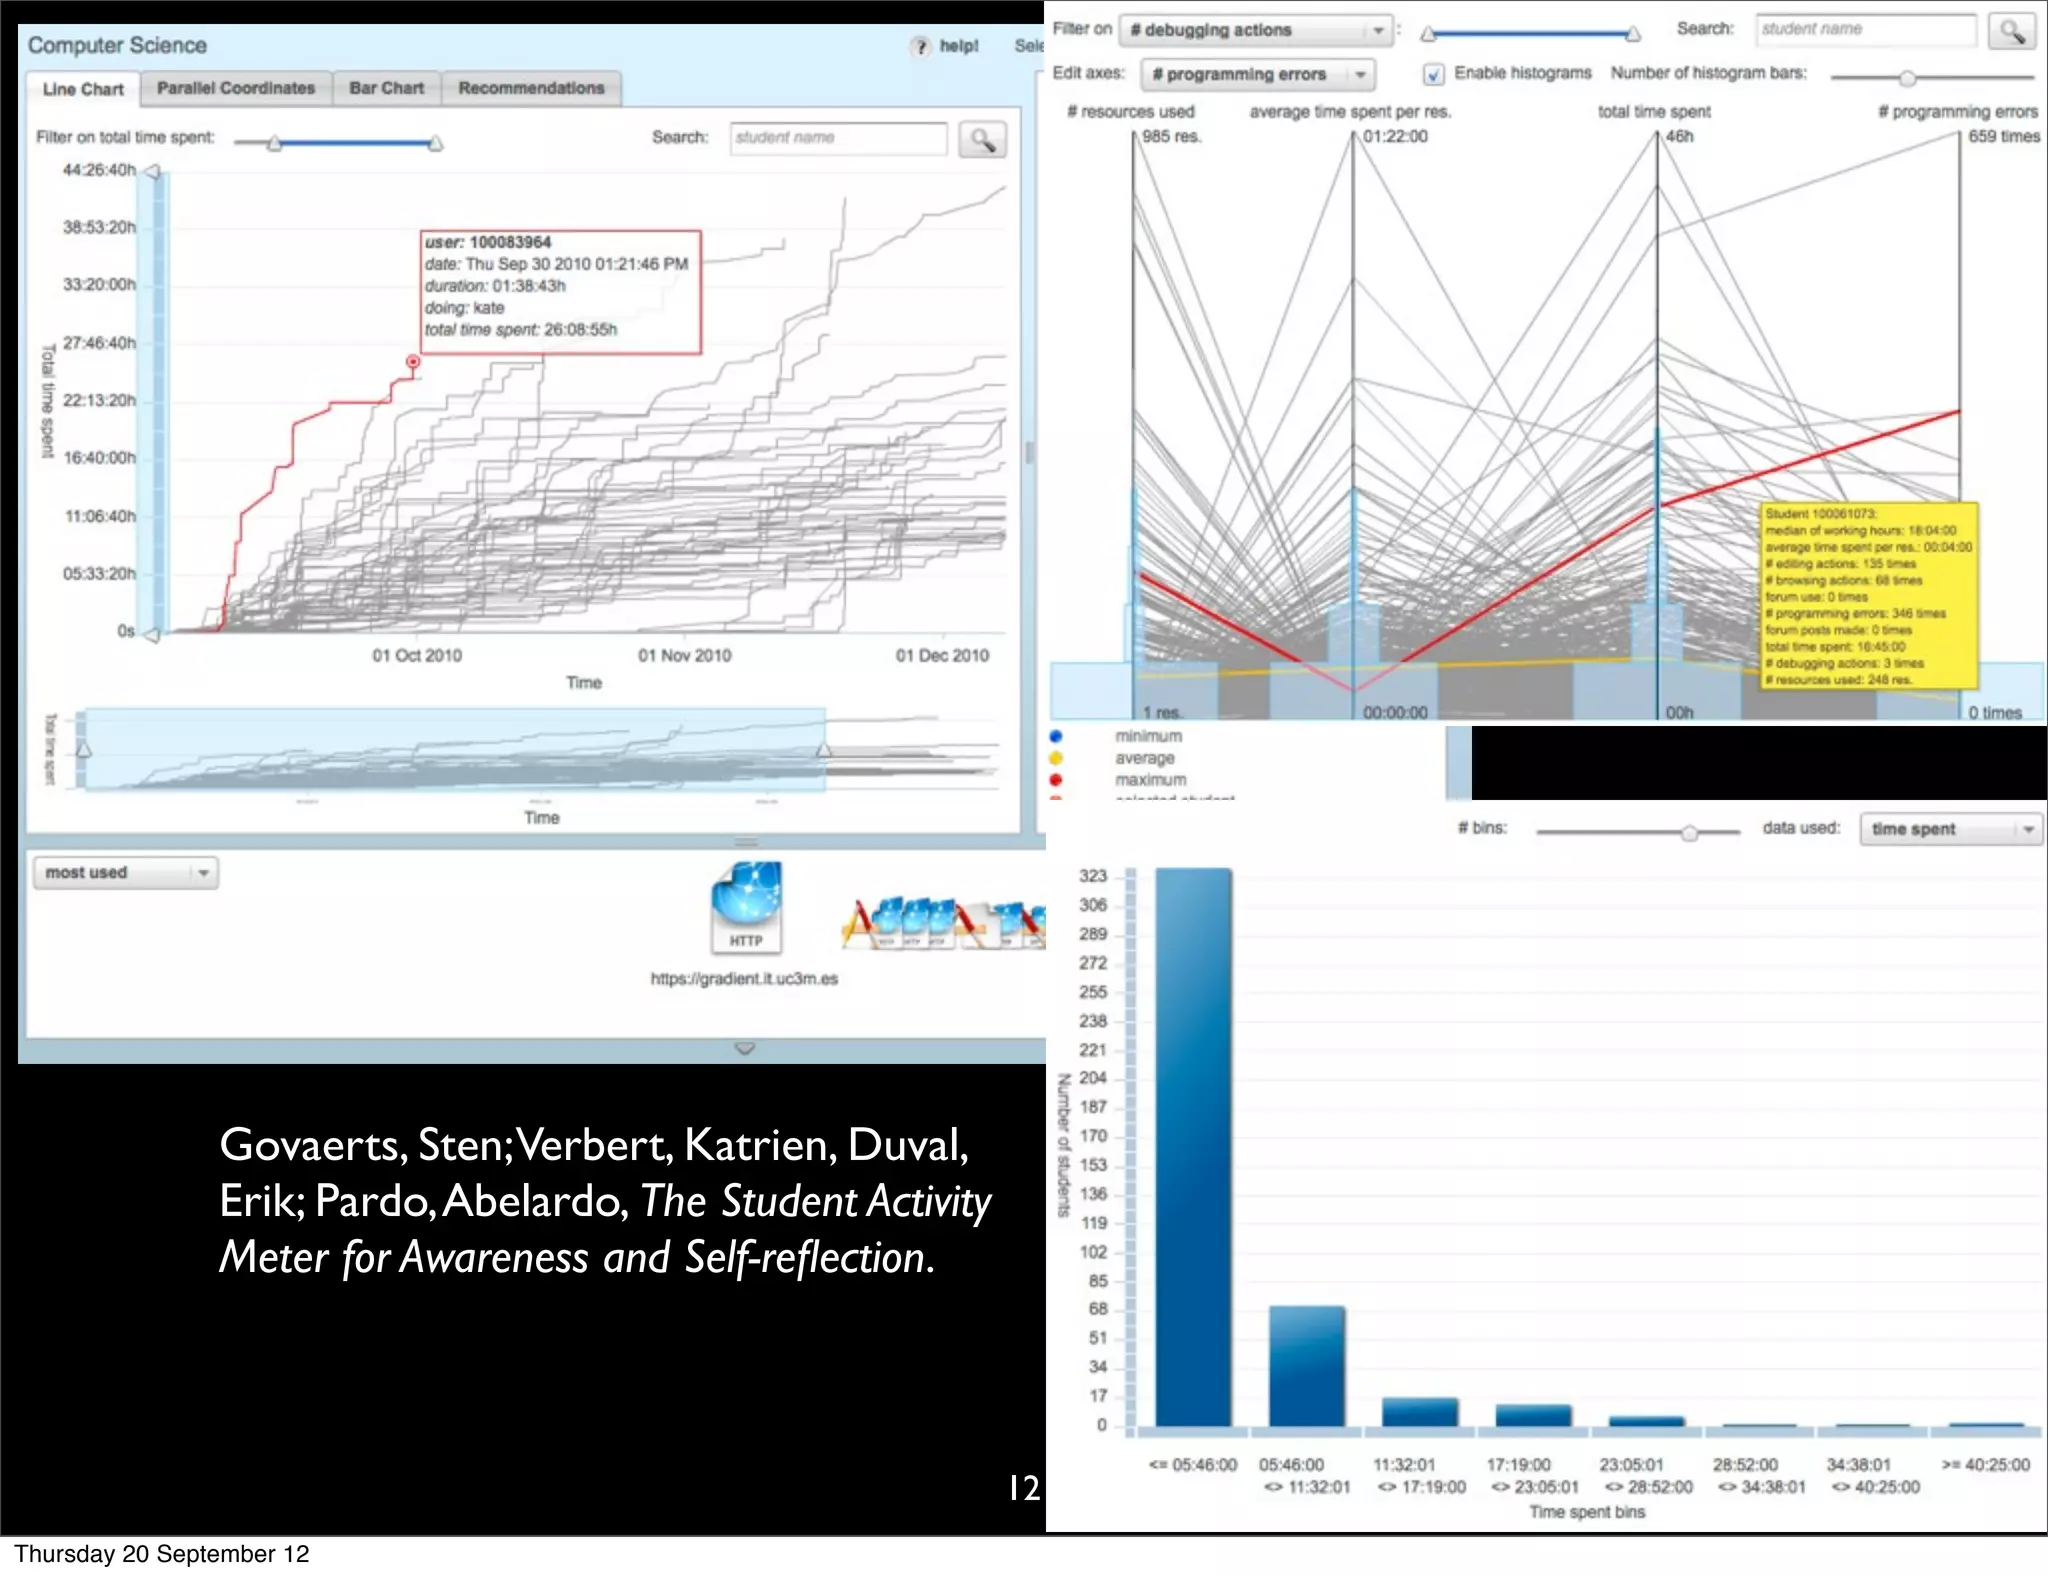Open the Recommendations tab
2048x1576 pixels.
click(531, 89)
